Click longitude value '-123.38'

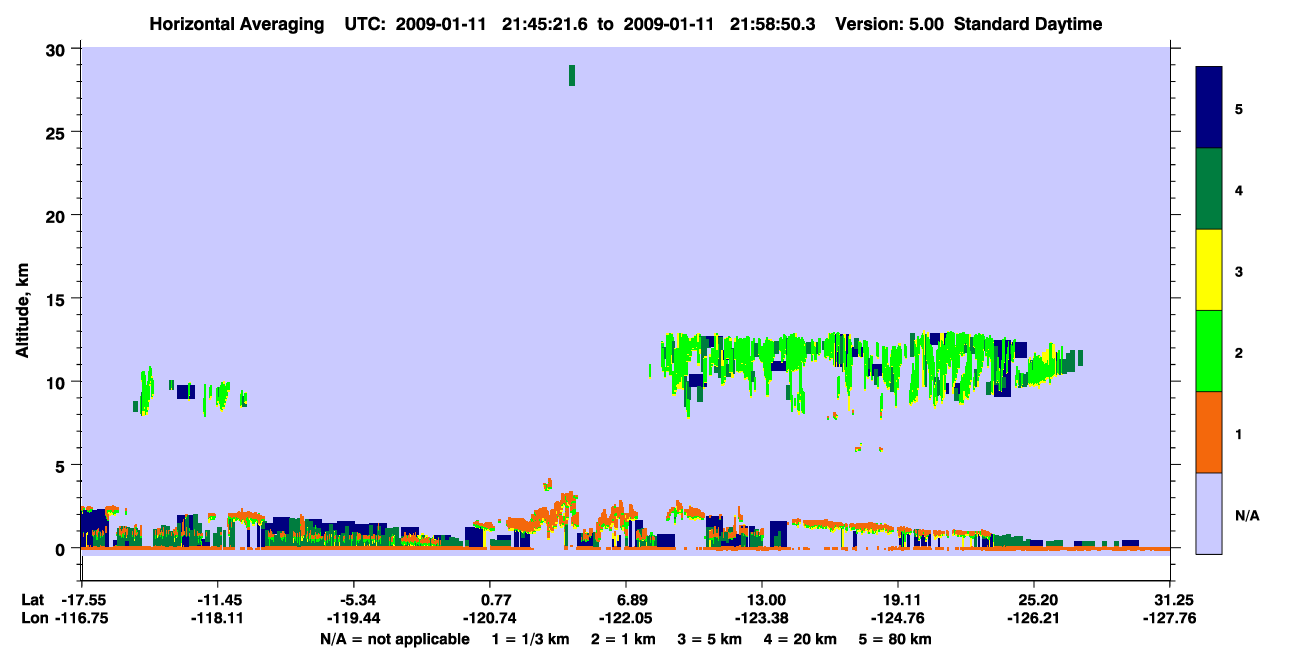pyautogui.click(x=762, y=618)
